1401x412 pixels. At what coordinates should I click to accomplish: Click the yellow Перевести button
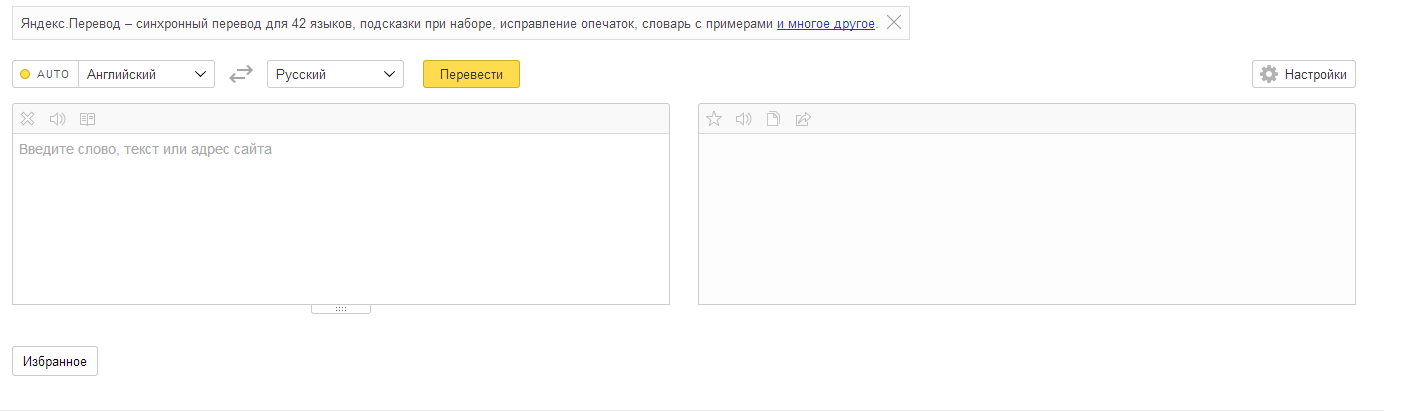pos(471,74)
